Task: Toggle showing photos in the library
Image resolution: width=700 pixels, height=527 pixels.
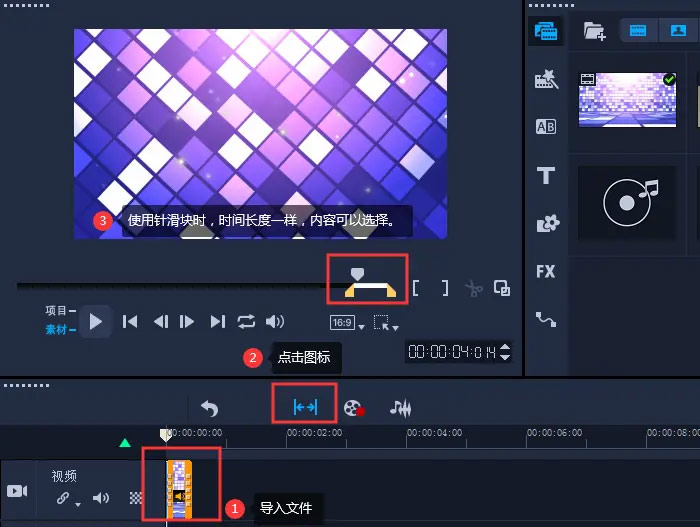Action: pyautogui.click(x=678, y=30)
